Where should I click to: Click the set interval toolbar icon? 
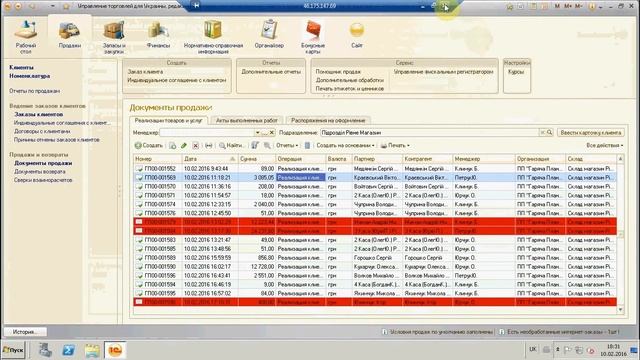pos(209,145)
